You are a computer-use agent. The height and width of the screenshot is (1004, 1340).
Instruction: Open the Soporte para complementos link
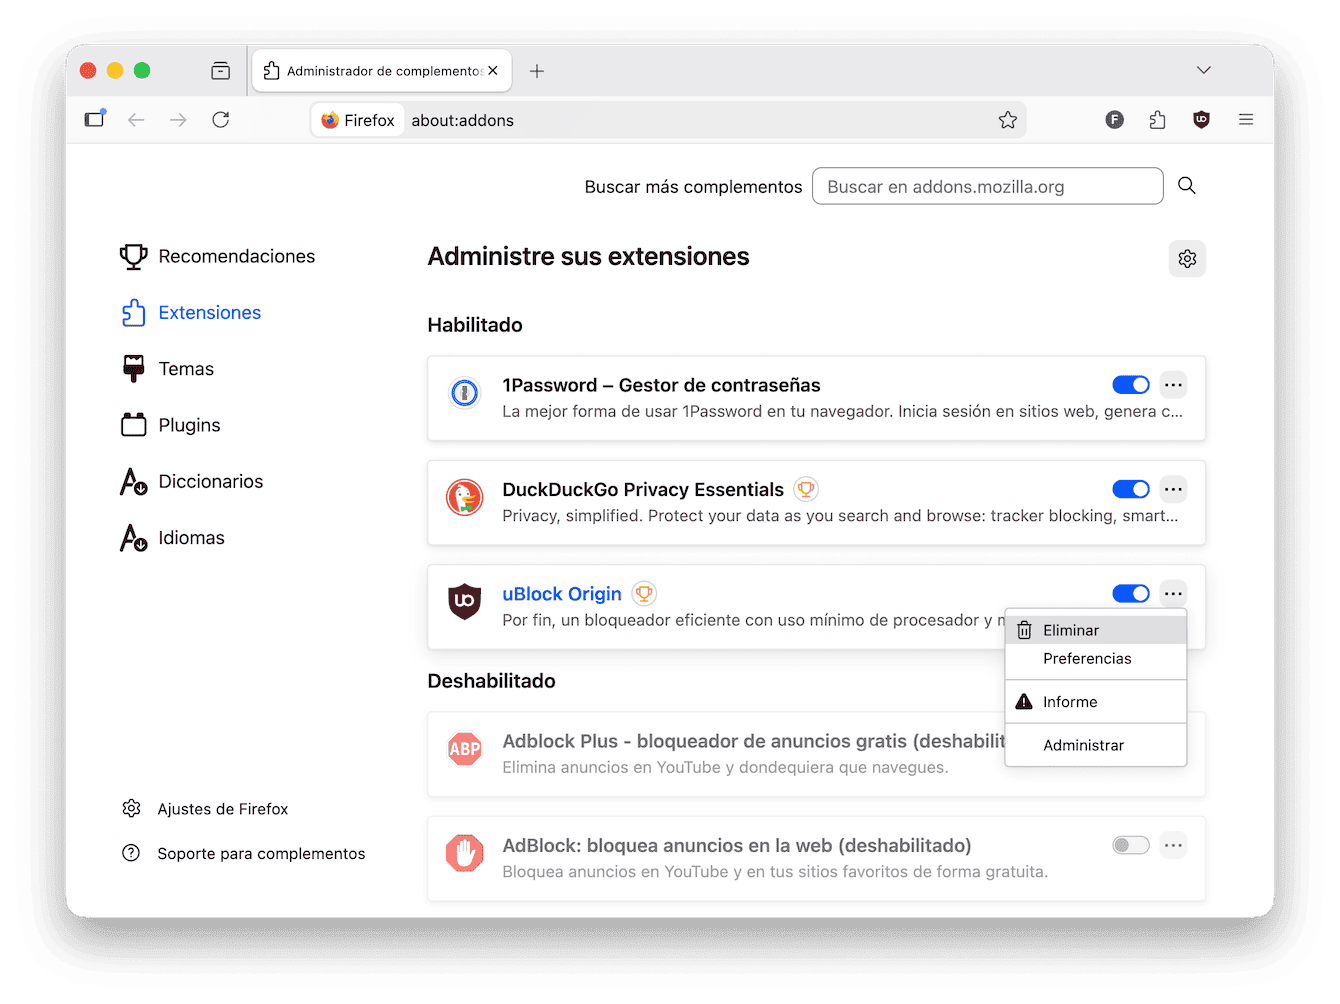(261, 854)
